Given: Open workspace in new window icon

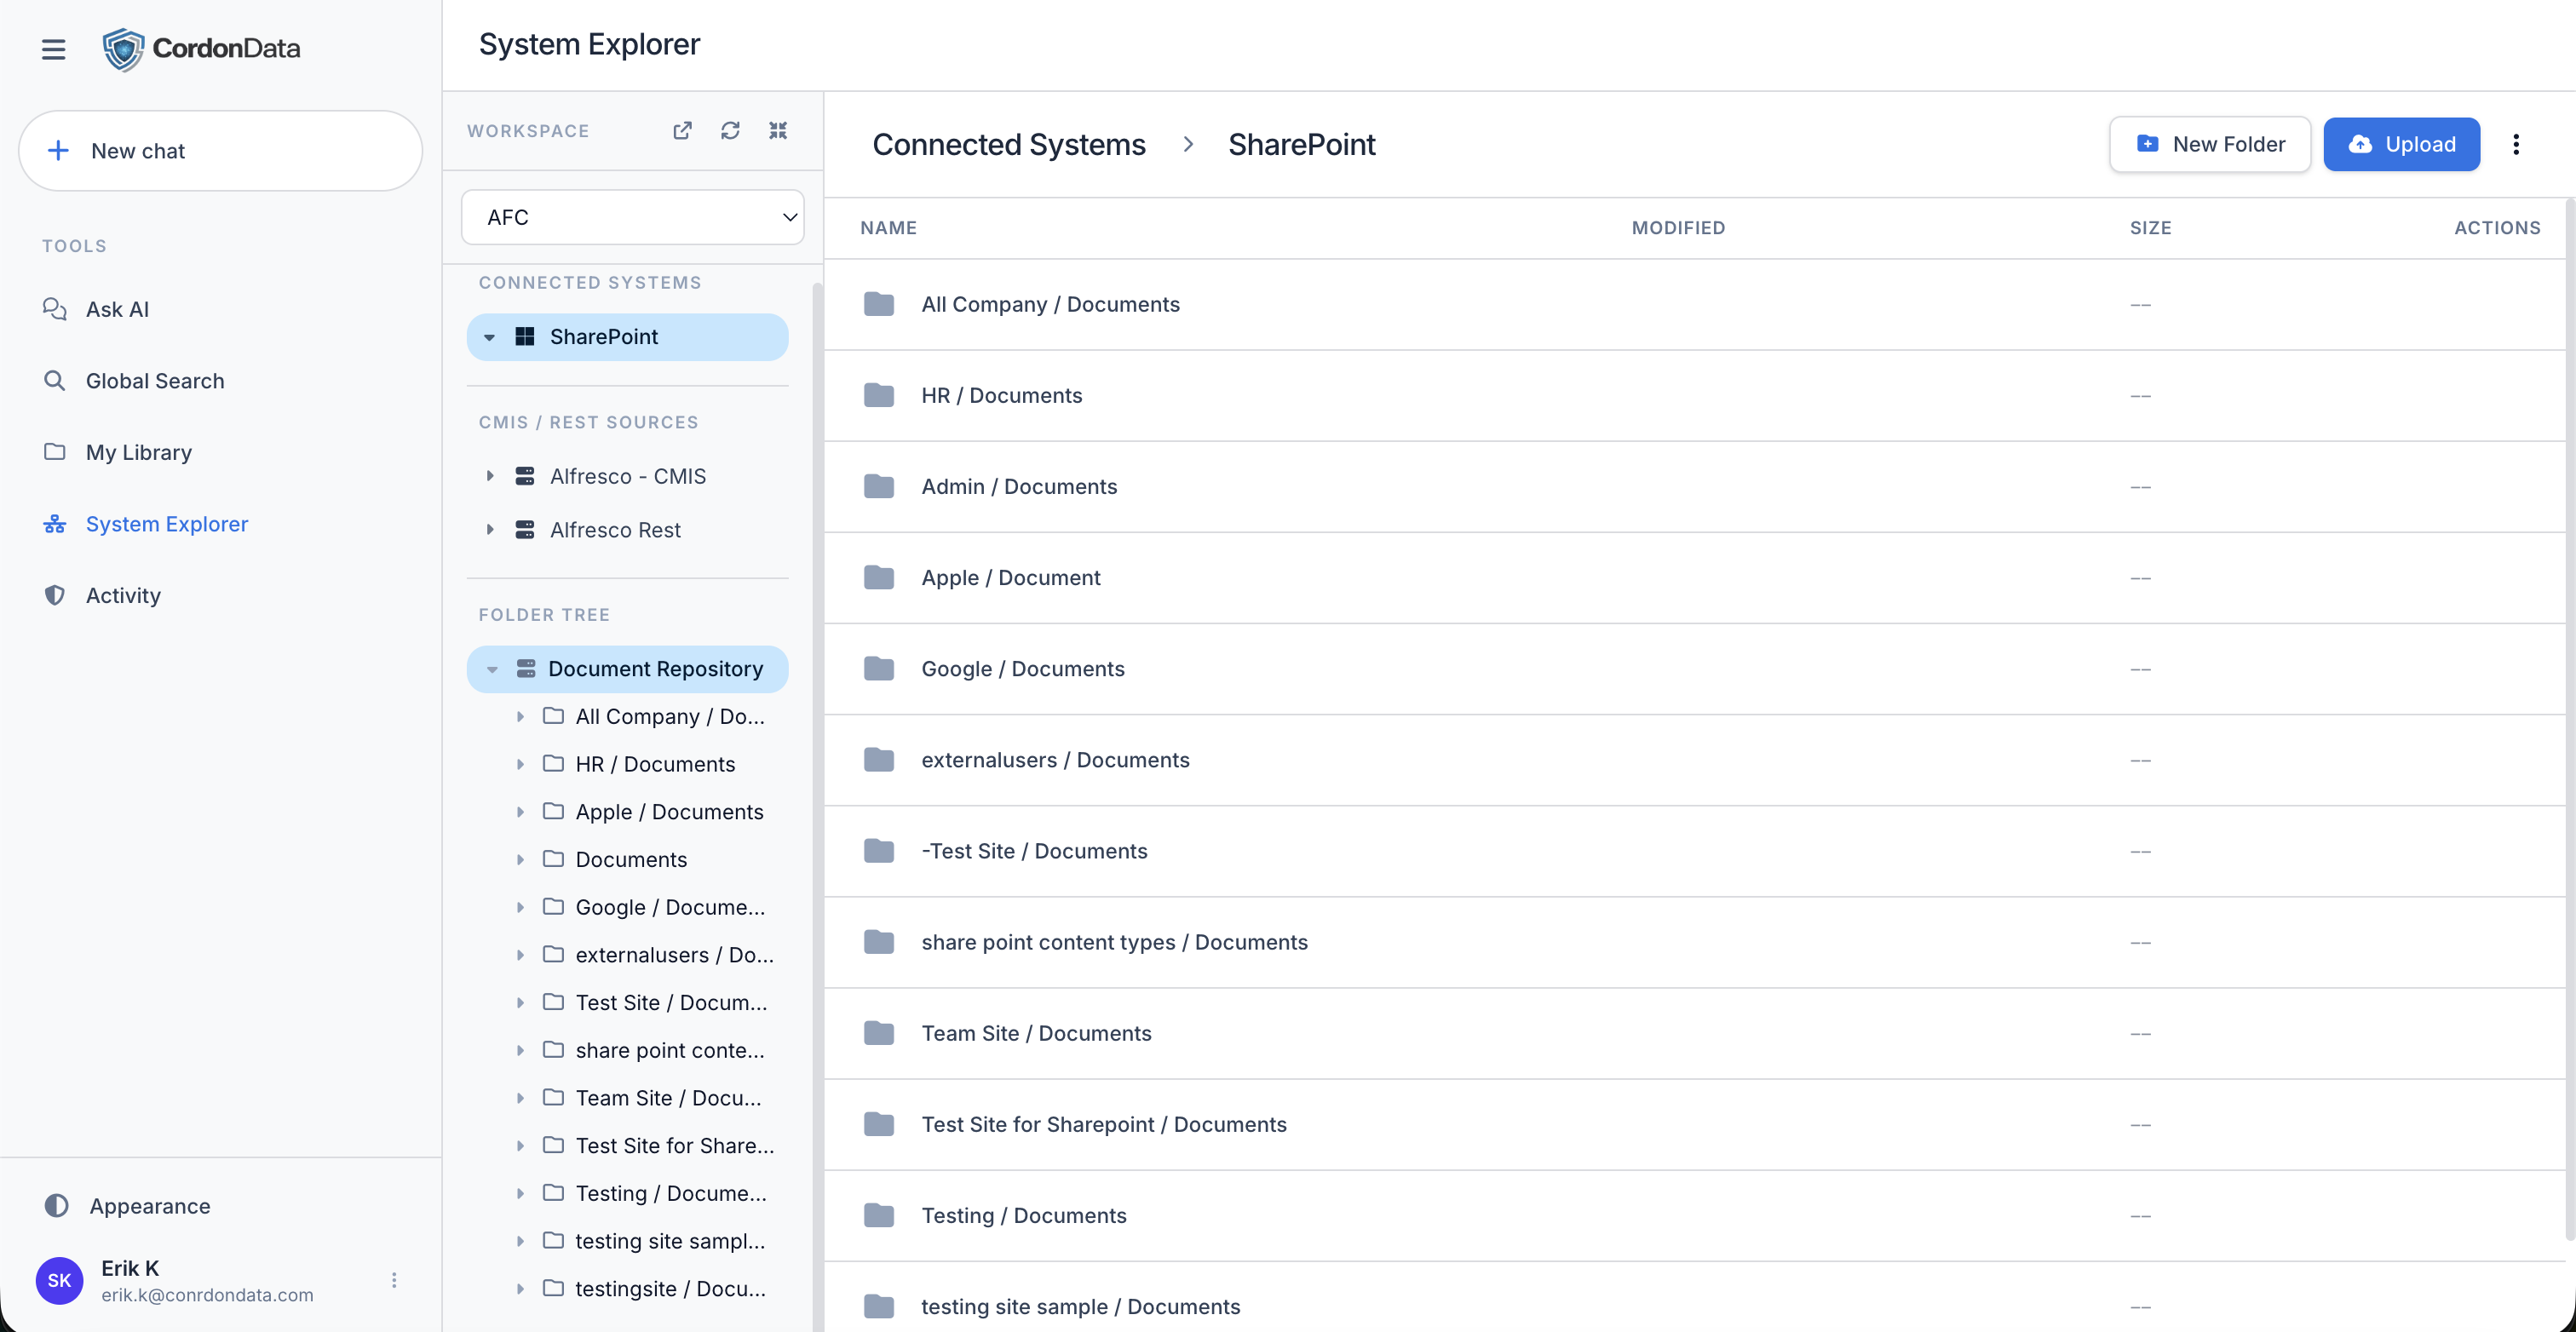Looking at the screenshot, I should (x=682, y=131).
